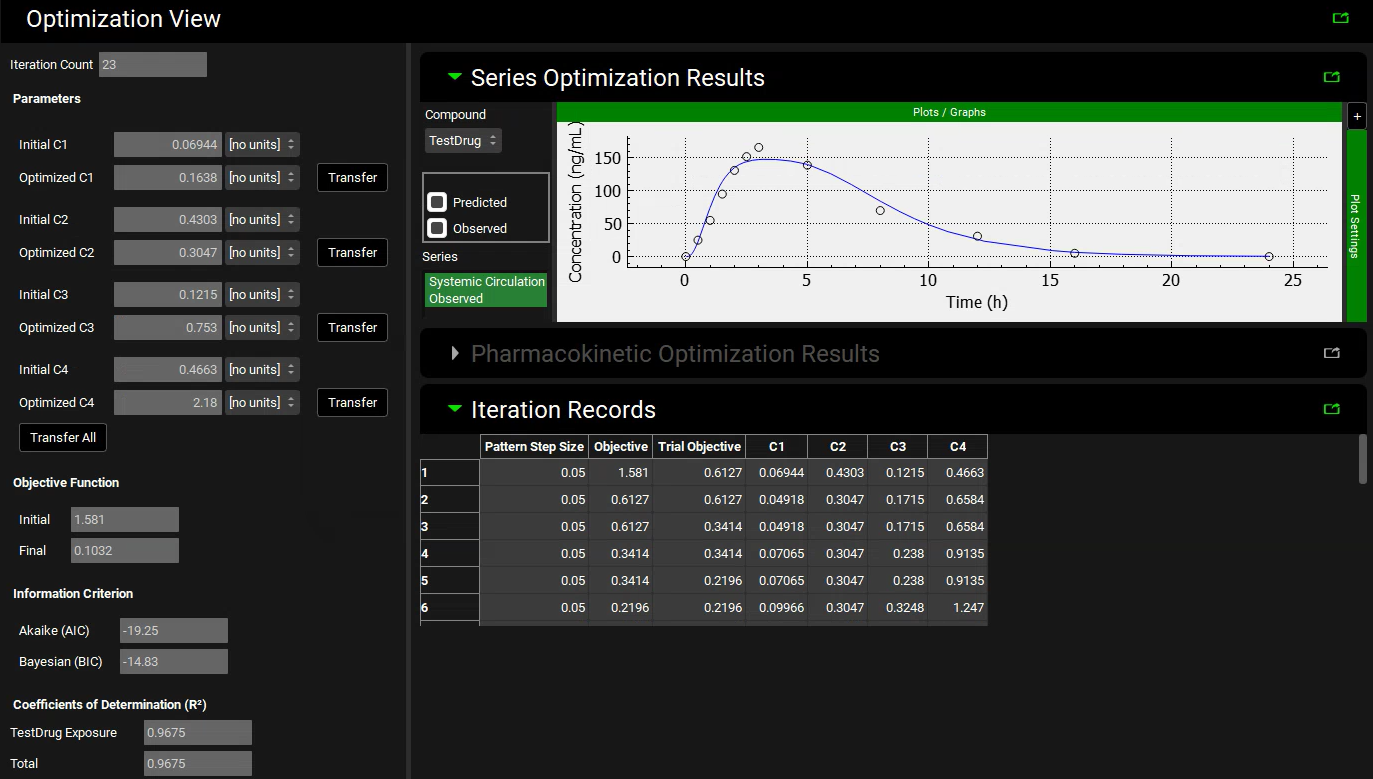Click the Iteration Count input field
The width and height of the screenshot is (1373, 779).
[x=152, y=65]
